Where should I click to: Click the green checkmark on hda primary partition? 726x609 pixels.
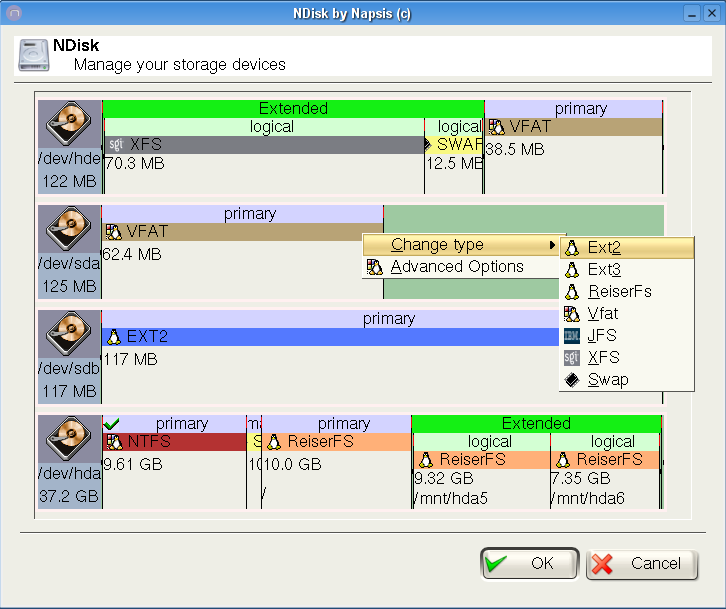pos(111,424)
